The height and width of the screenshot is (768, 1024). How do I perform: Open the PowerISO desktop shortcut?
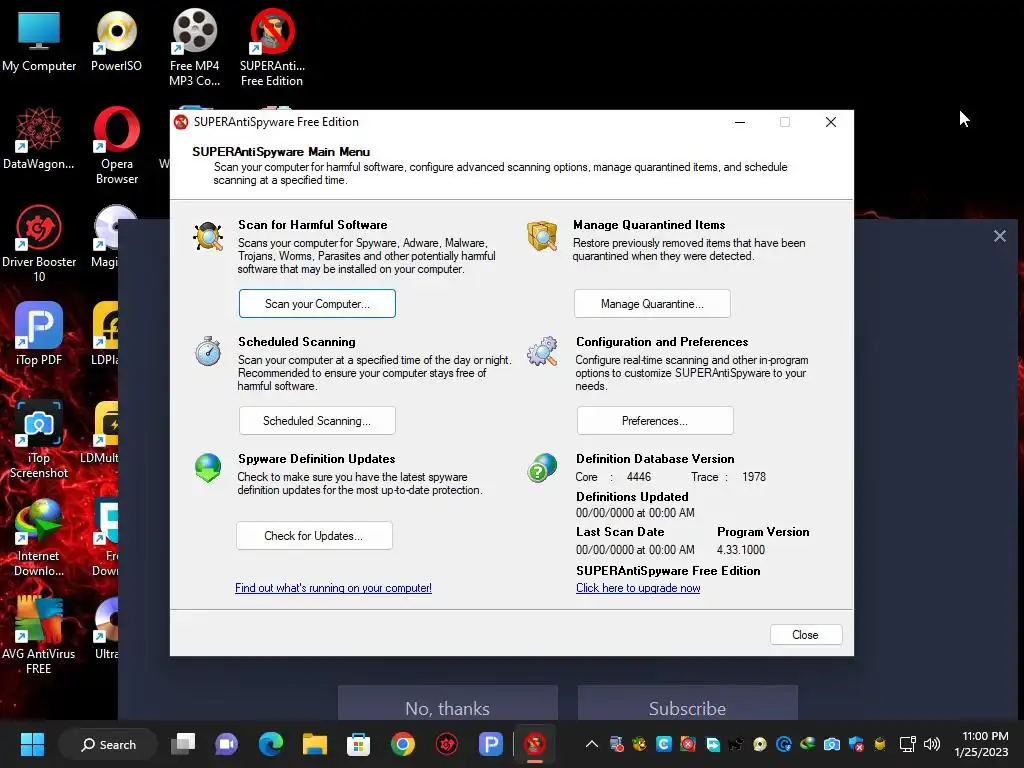(116, 40)
